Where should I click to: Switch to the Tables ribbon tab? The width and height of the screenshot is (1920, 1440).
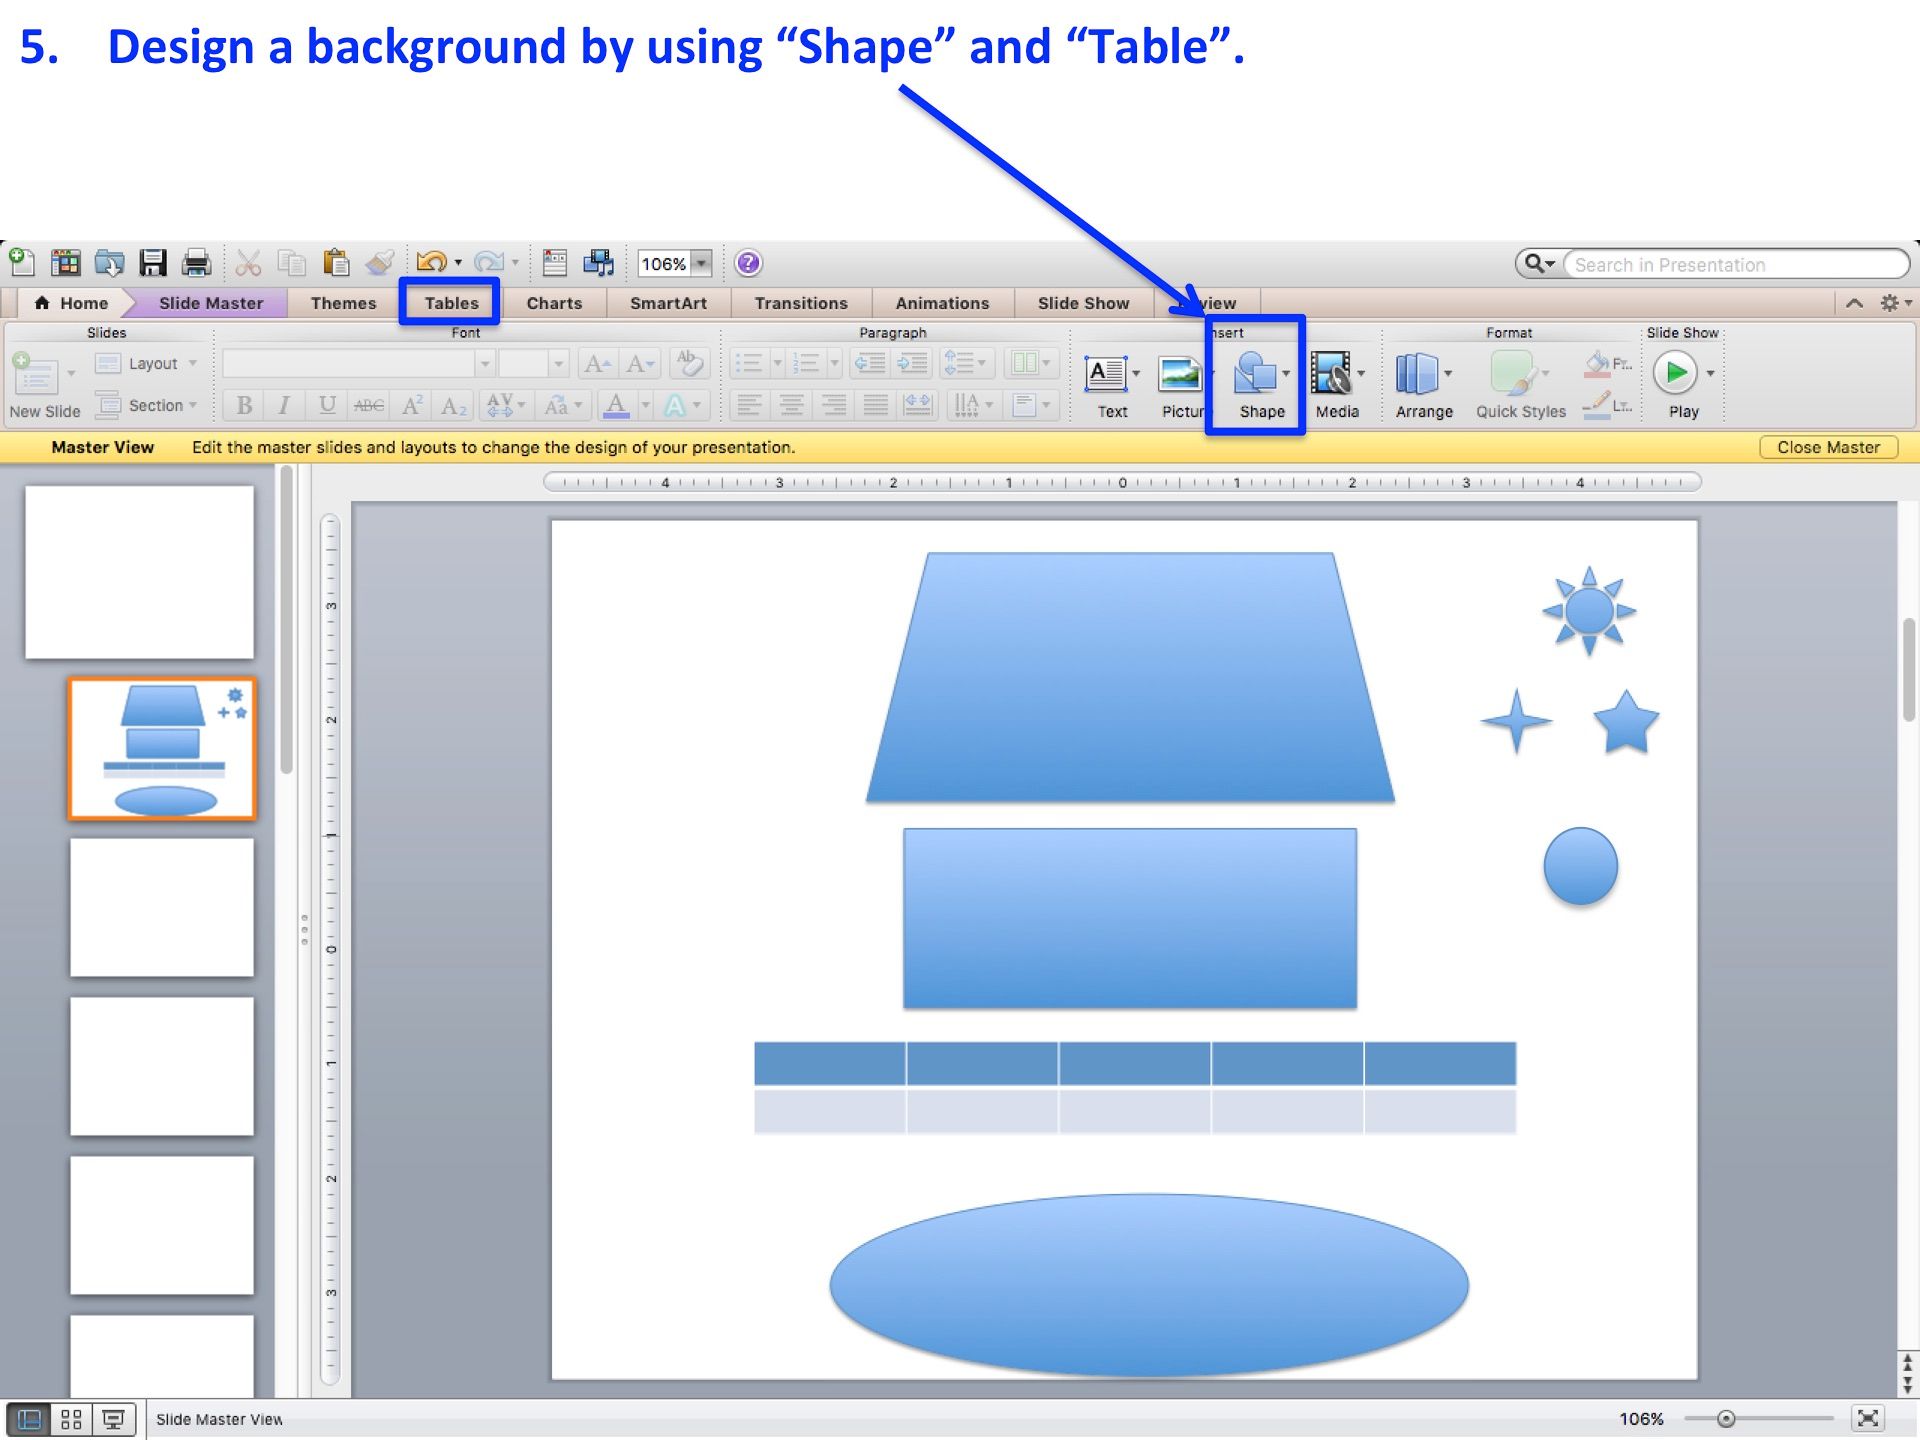451,302
